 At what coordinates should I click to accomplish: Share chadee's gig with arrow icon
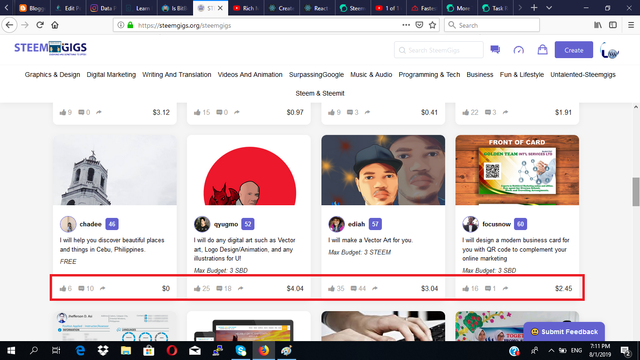102,288
